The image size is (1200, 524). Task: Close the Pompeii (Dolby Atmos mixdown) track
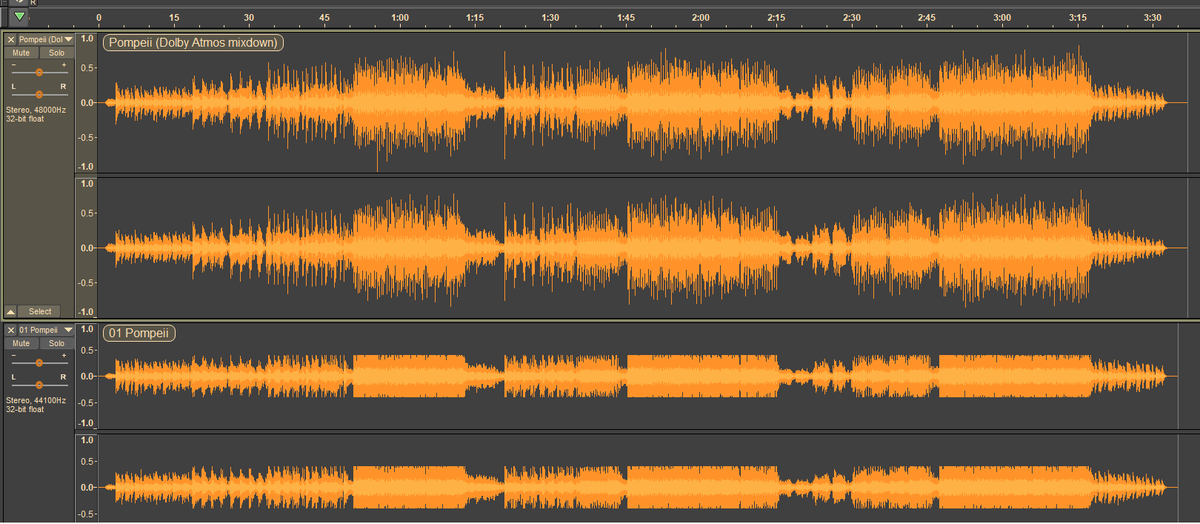[11, 39]
